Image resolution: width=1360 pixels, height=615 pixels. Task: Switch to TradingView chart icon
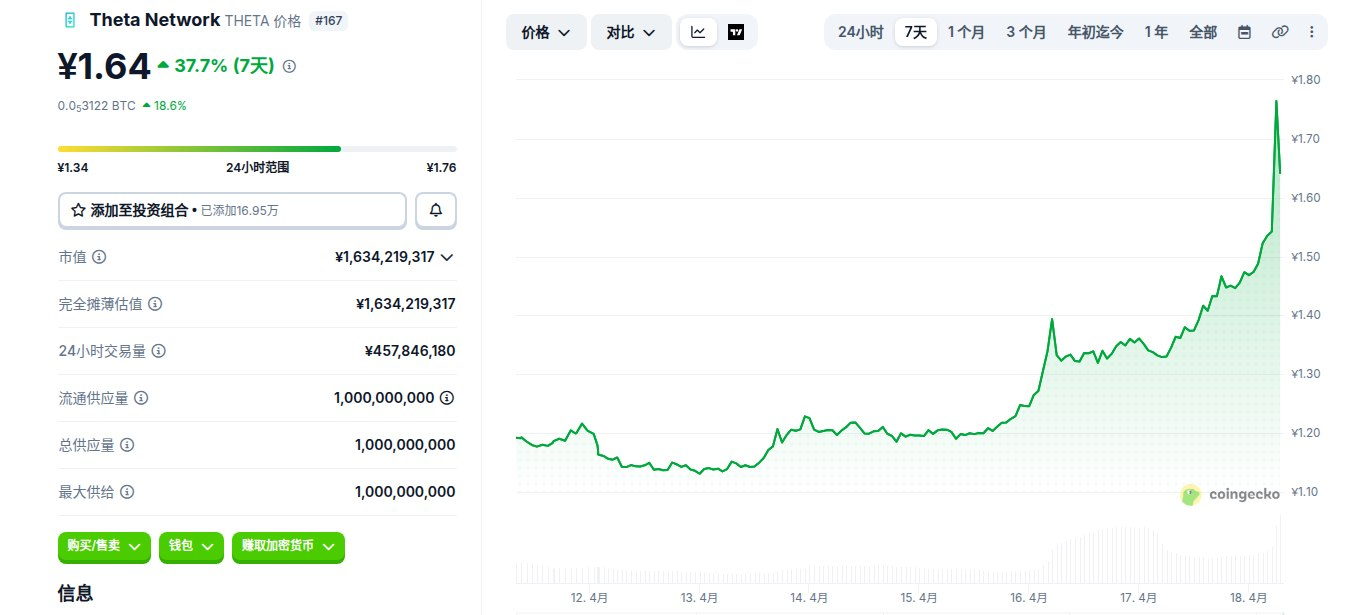pos(736,32)
